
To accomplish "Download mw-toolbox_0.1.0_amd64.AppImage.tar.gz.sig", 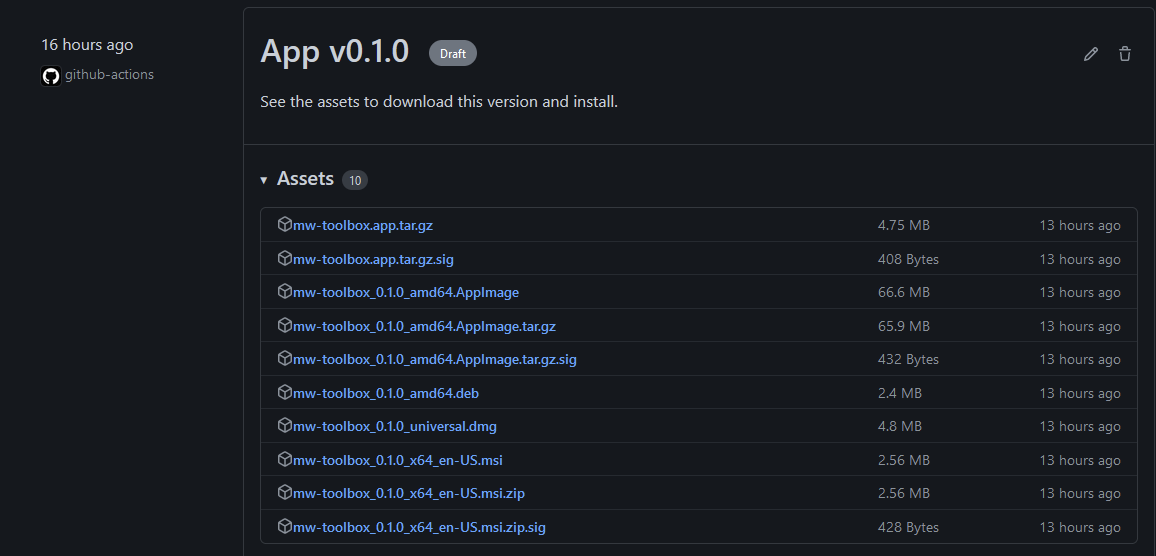I will pos(434,360).
